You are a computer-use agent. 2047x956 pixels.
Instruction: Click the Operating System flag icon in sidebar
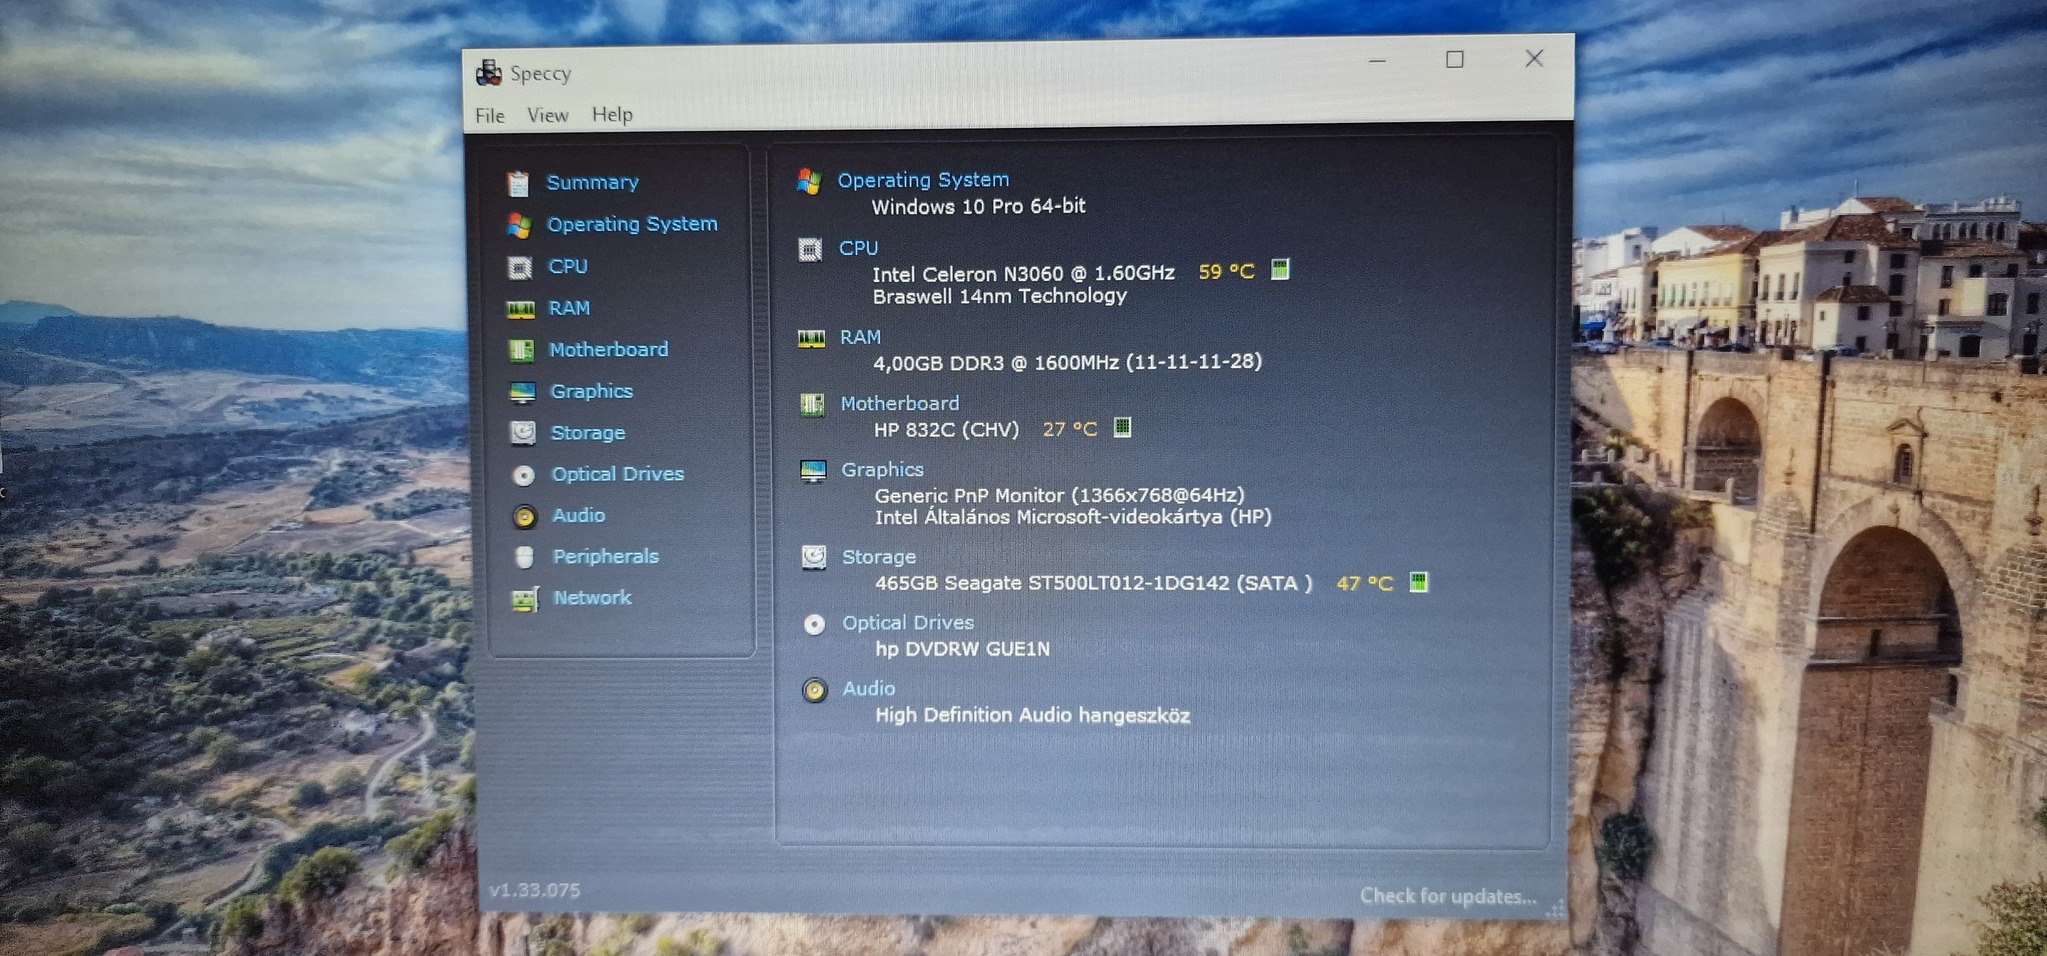click(518, 225)
